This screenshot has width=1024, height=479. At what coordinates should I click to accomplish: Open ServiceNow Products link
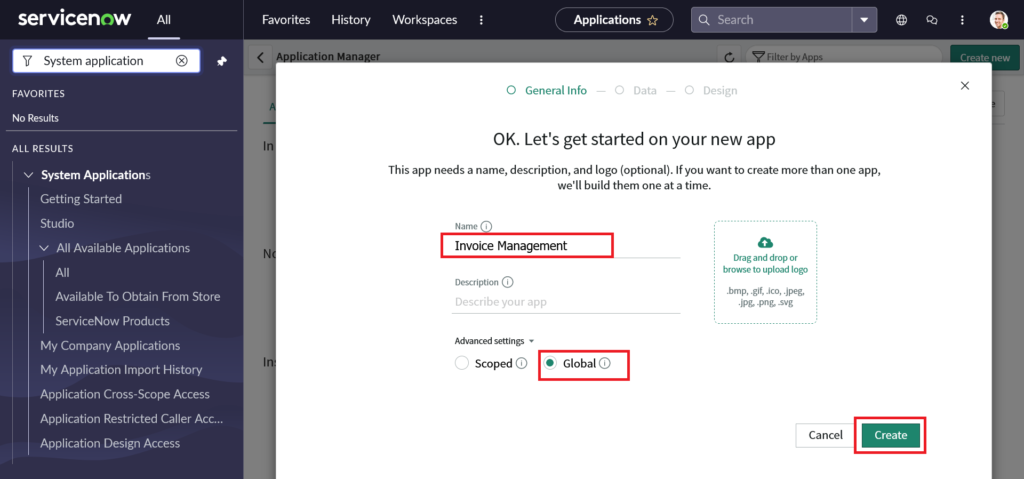pyautogui.click(x=112, y=321)
